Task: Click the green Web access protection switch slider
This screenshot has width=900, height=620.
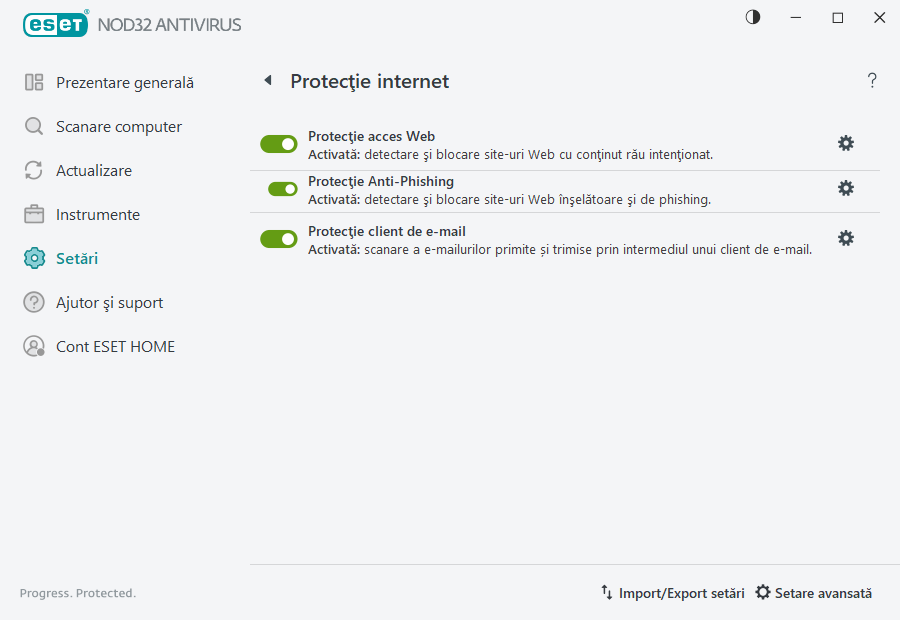Action: click(278, 143)
